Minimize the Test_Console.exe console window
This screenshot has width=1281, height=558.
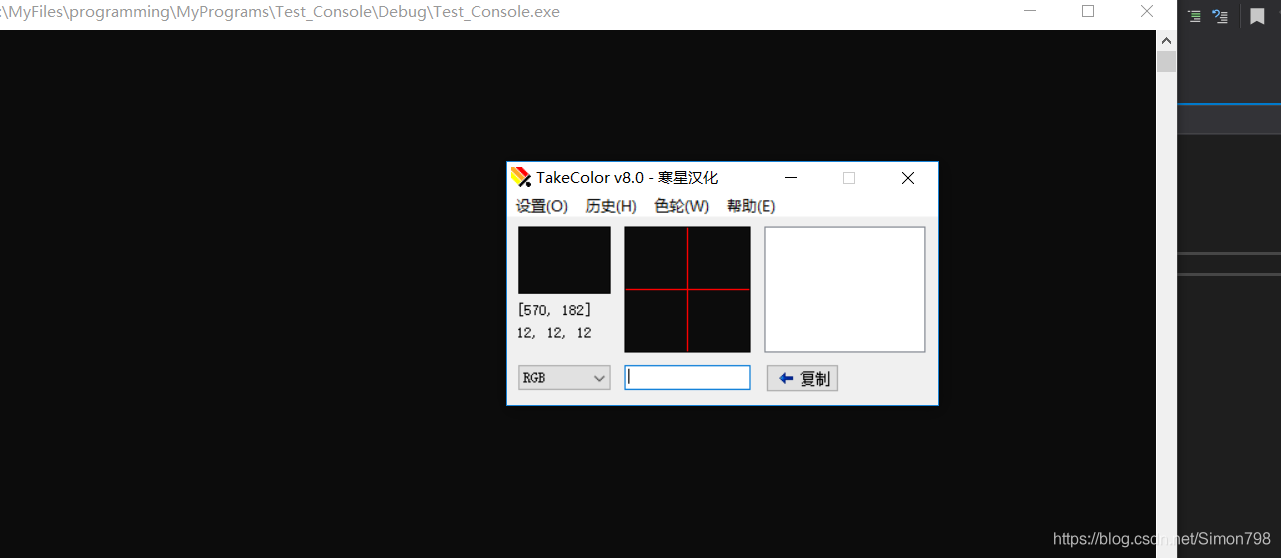pyautogui.click(x=1030, y=11)
